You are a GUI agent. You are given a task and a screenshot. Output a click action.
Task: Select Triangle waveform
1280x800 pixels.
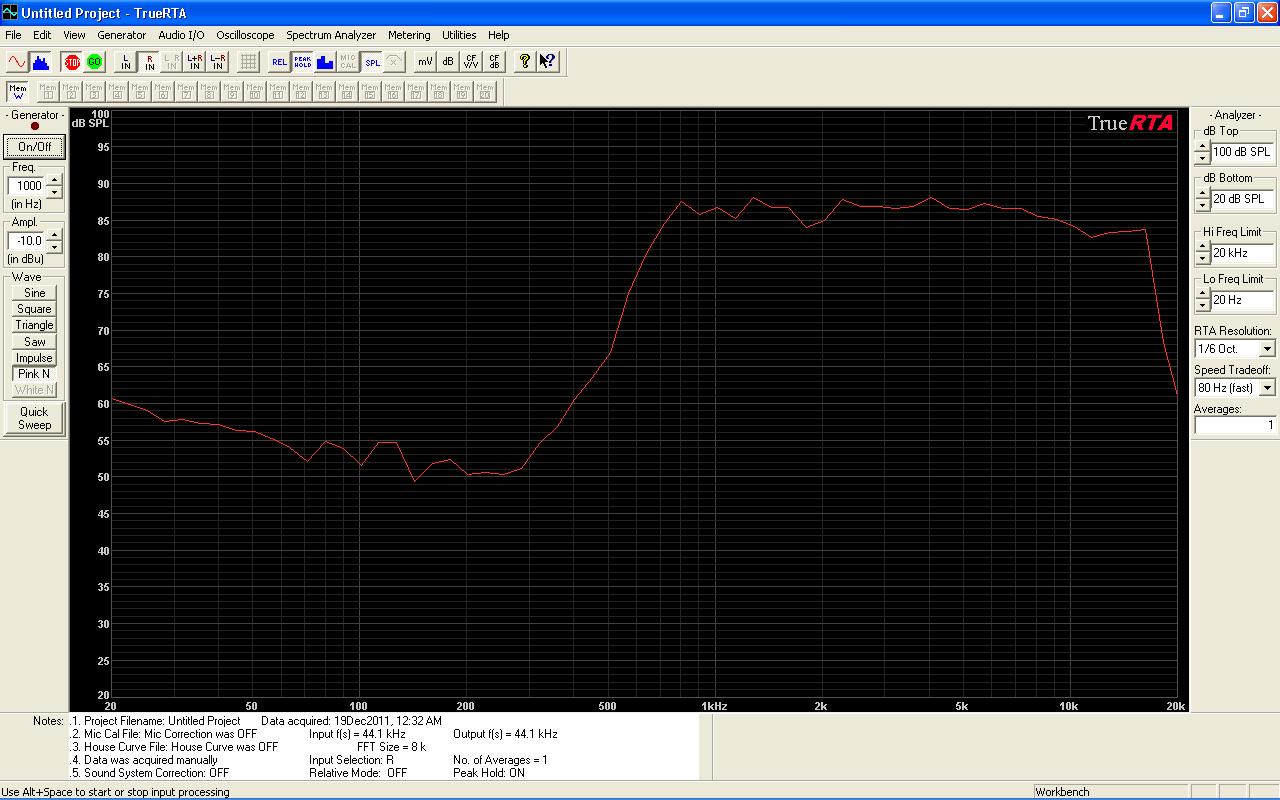pyautogui.click(x=34, y=325)
